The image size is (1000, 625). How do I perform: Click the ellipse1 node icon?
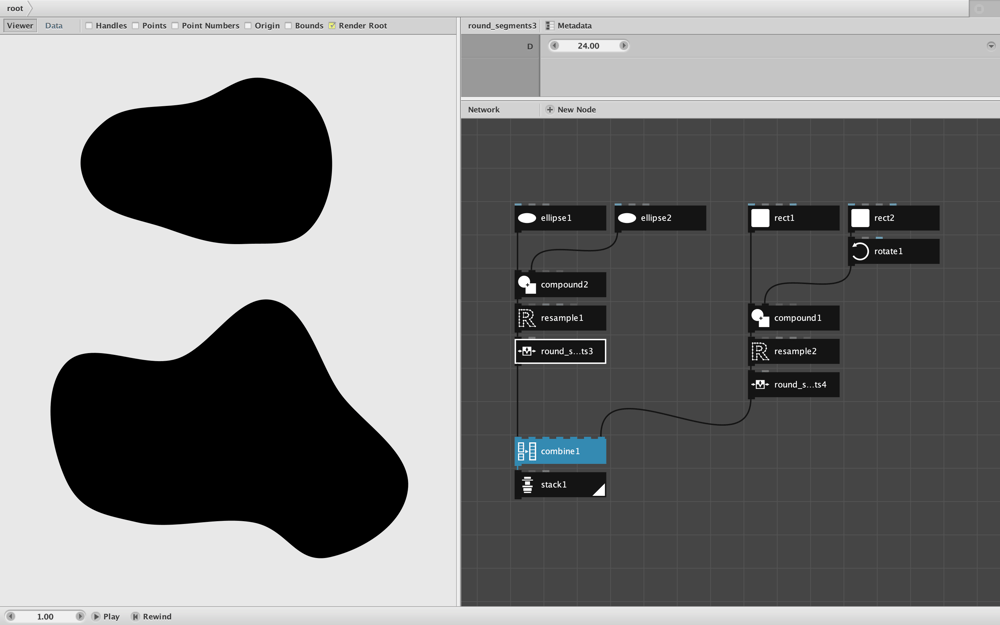click(527, 218)
